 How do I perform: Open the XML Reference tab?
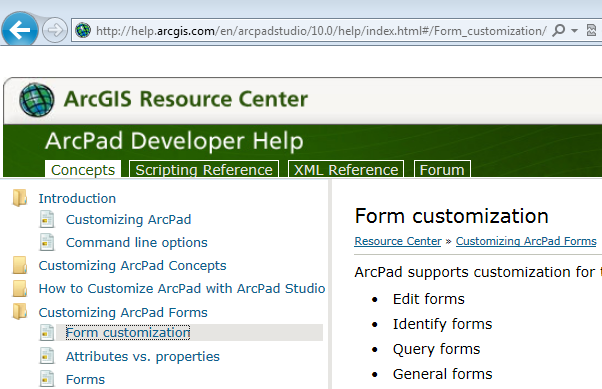pos(346,169)
